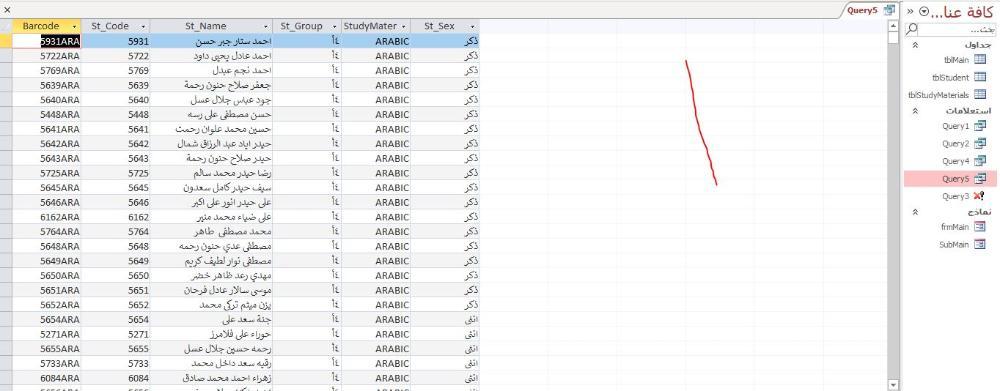Collapse the tables group in navigation pane

(915, 45)
